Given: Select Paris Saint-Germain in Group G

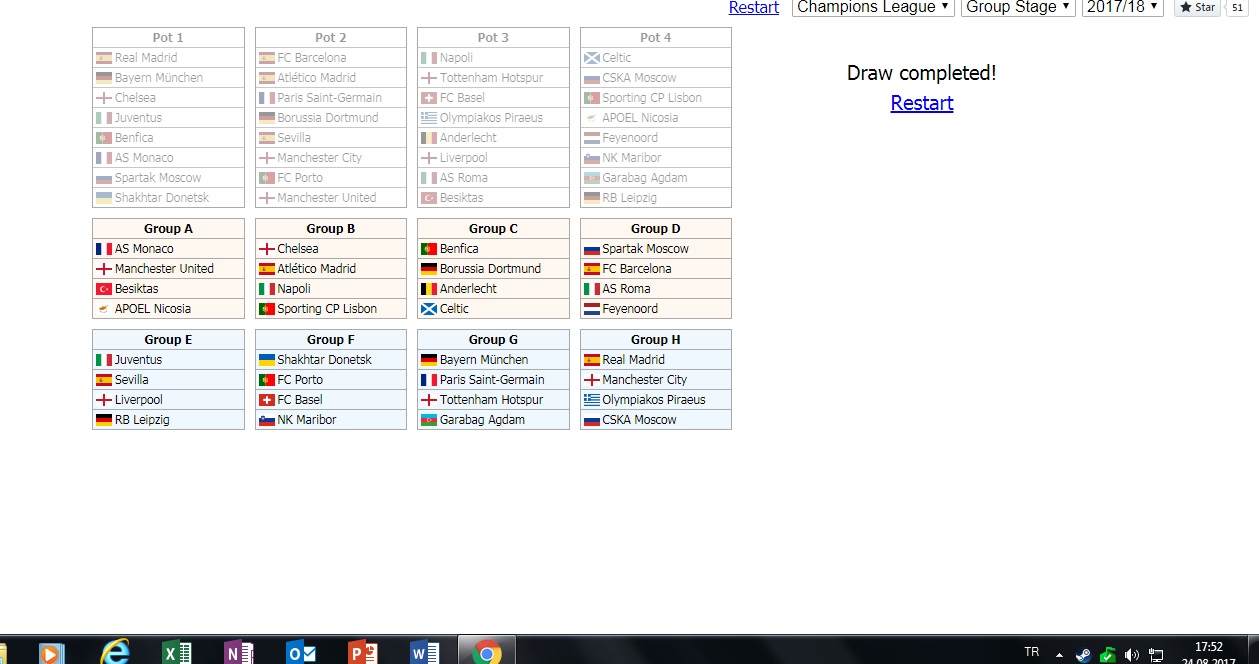Looking at the screenshot, I should click(493, 380).
